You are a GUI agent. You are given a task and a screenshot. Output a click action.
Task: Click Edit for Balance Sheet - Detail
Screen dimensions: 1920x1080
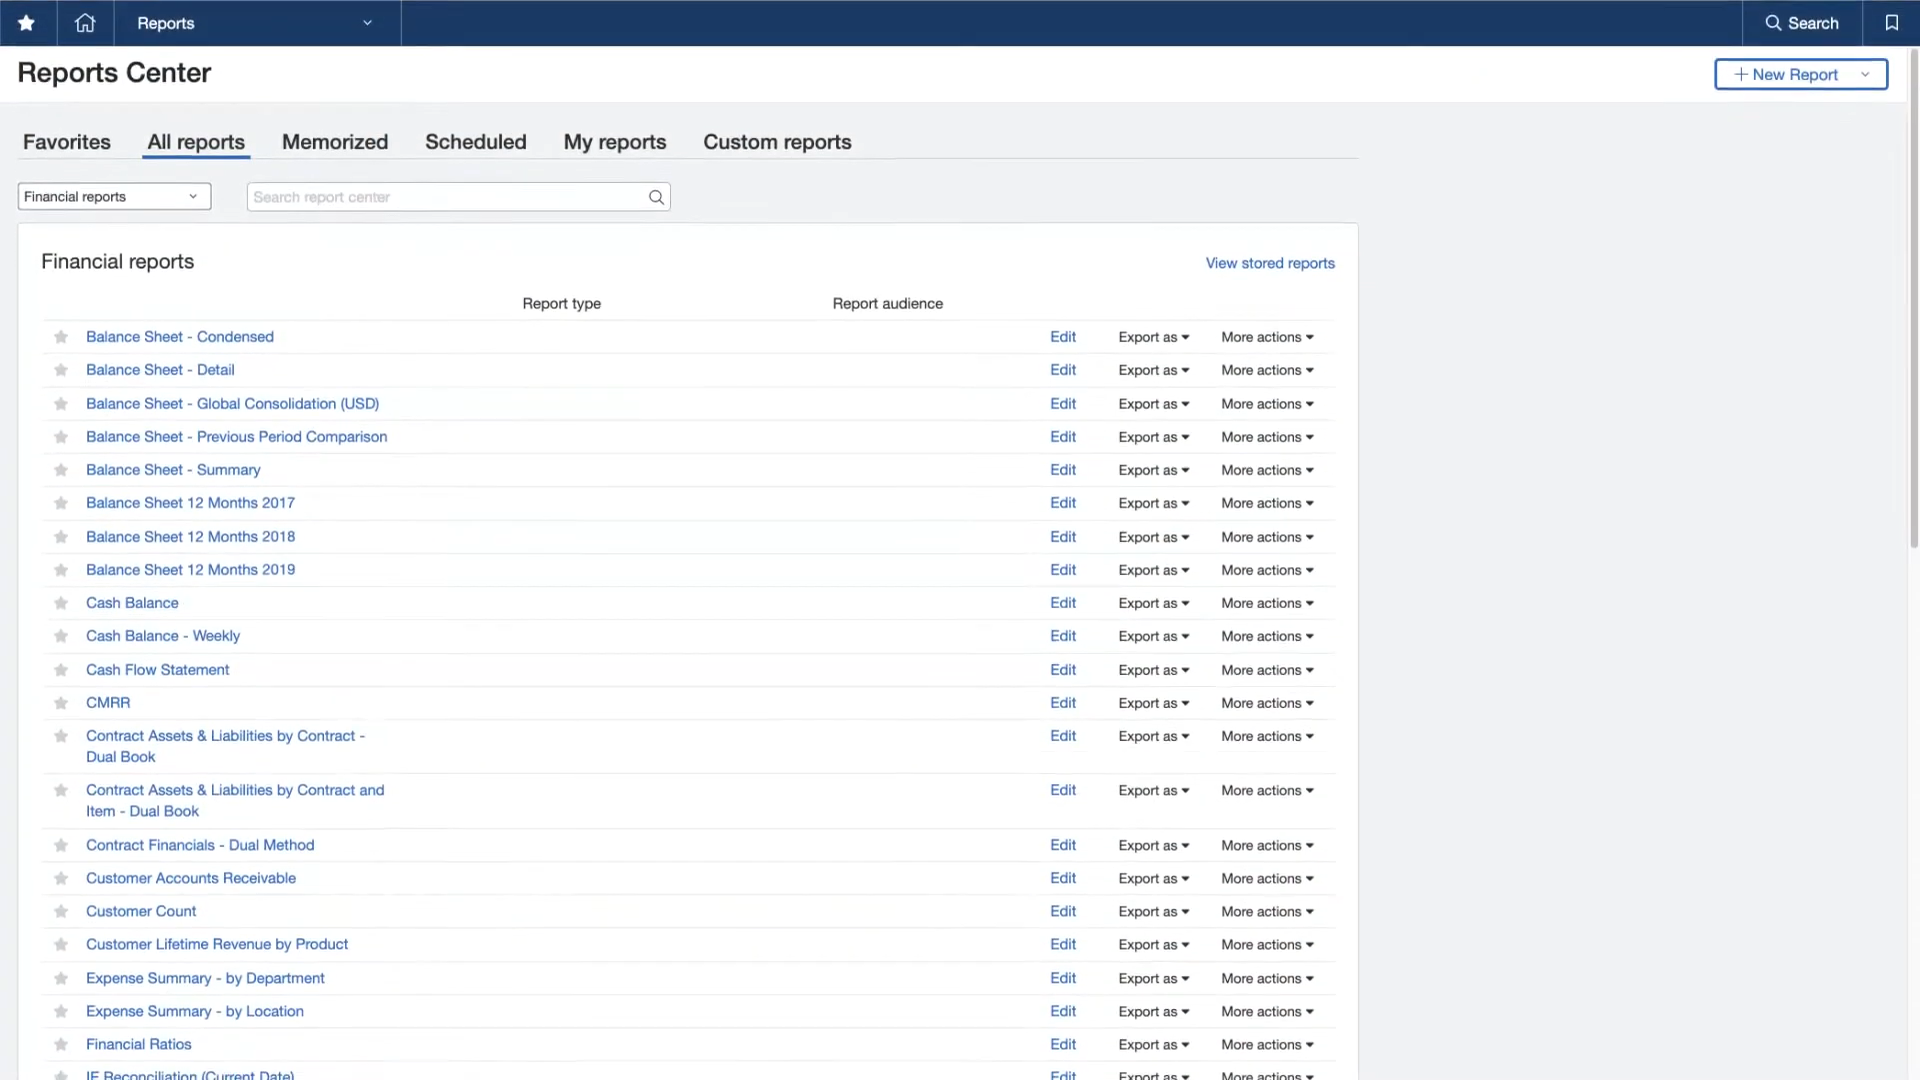[x=1063, y=370]
